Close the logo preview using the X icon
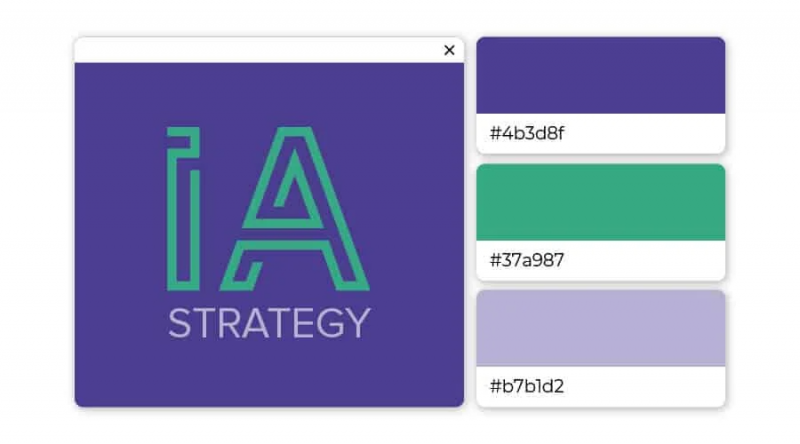The image size is (800, 444). pos(449,50)
